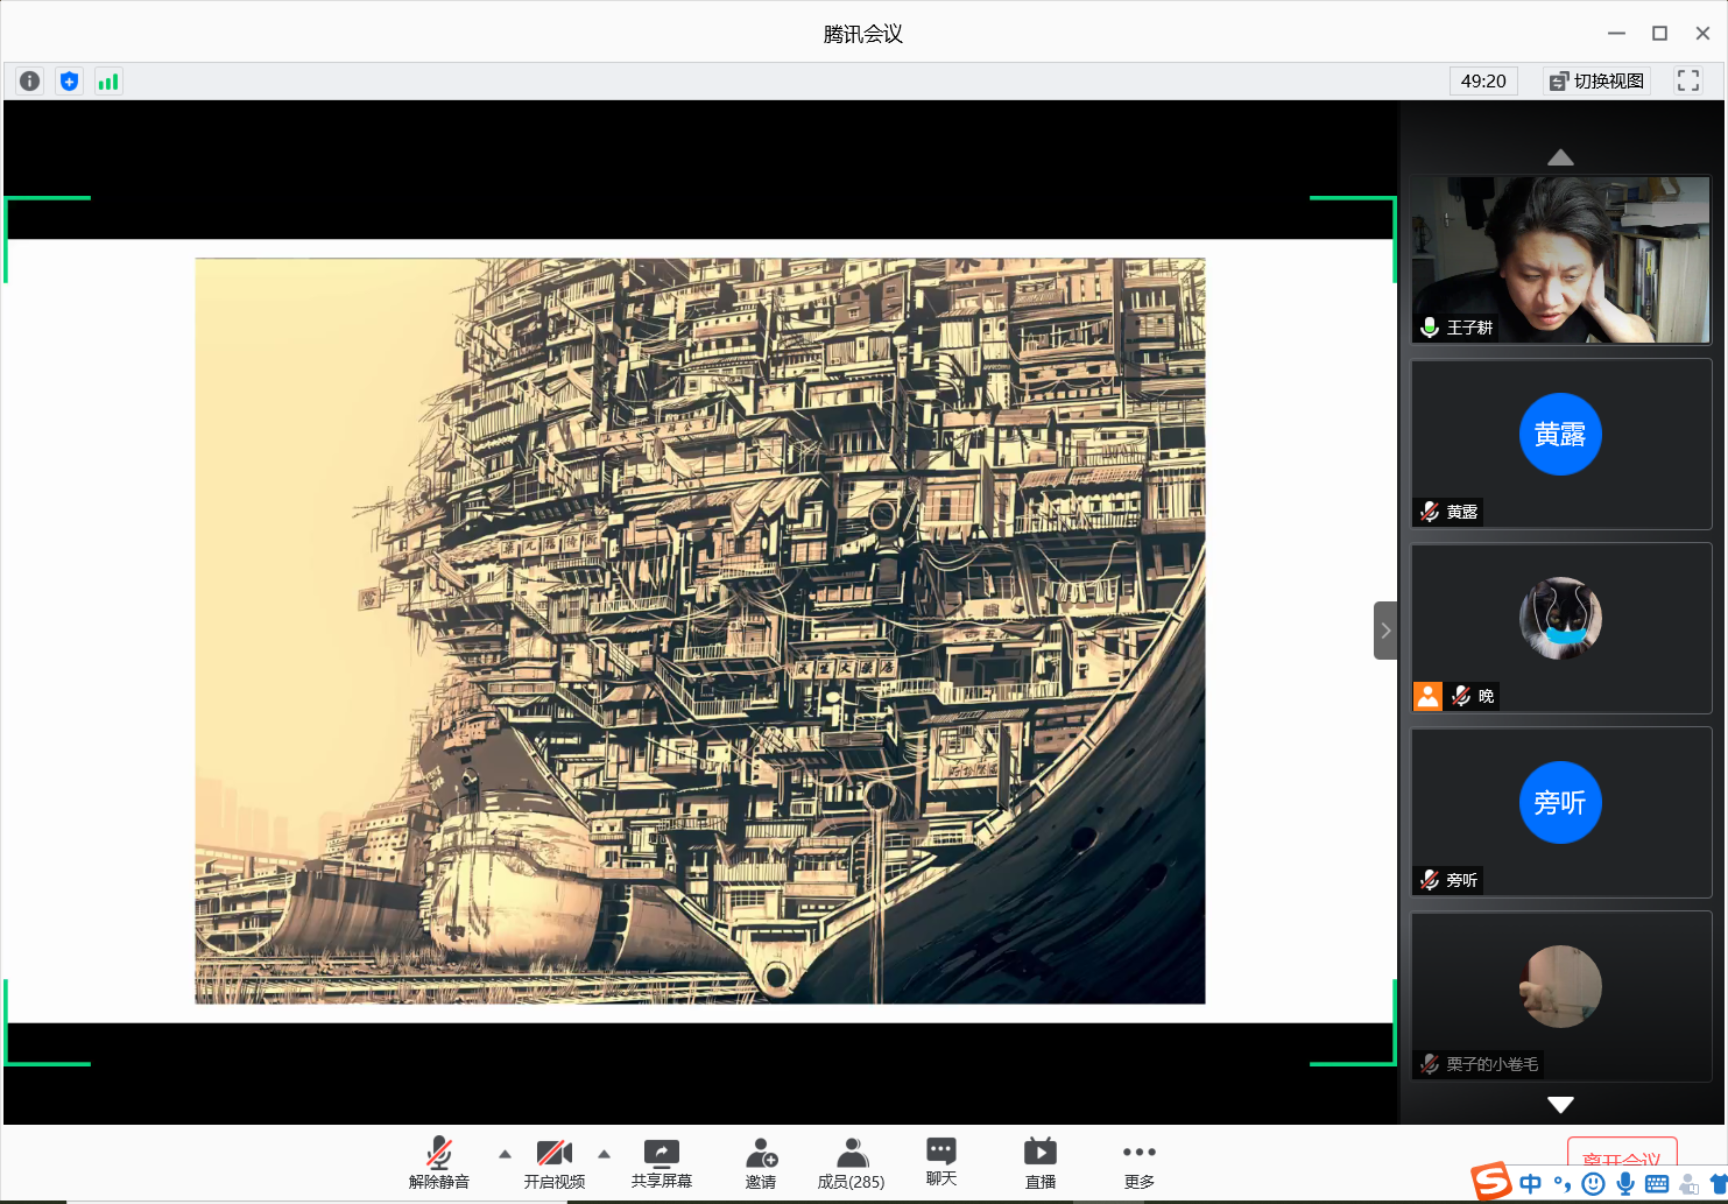The width and height of the screenshot is (1728, 1204).
Task: Turn on the camera (开启视频)
Action: pyautogui.click(x=554, y=1164)
